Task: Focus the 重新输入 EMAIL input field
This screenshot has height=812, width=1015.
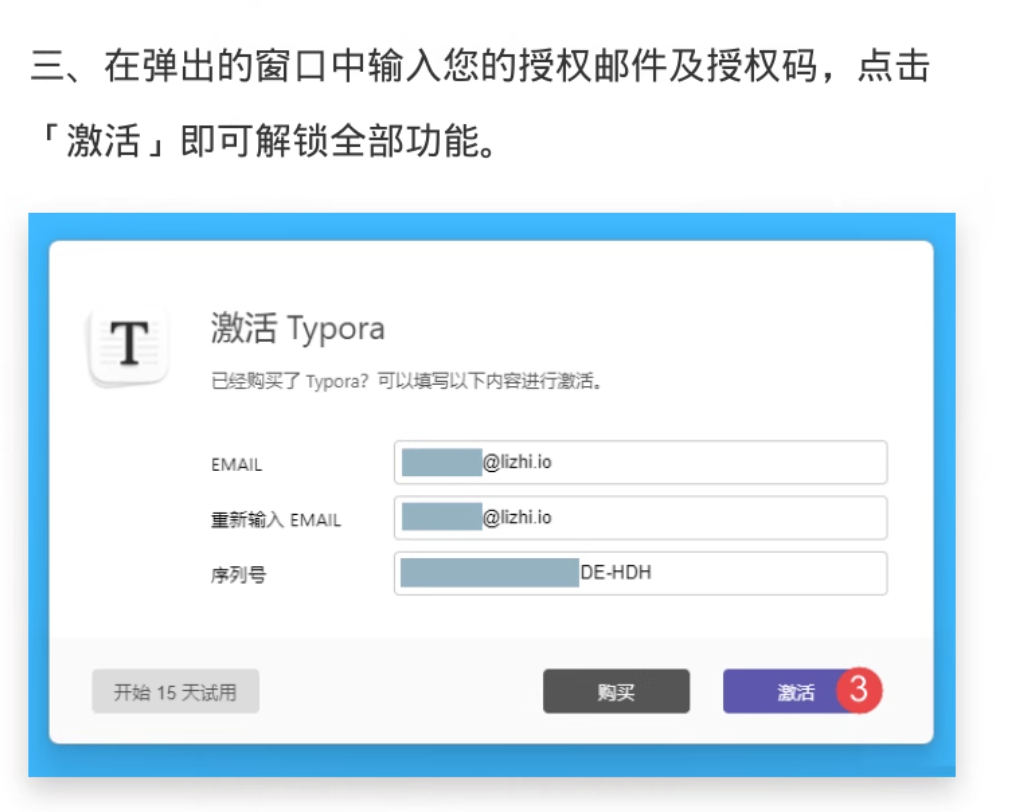Action: tap(640, 518)
